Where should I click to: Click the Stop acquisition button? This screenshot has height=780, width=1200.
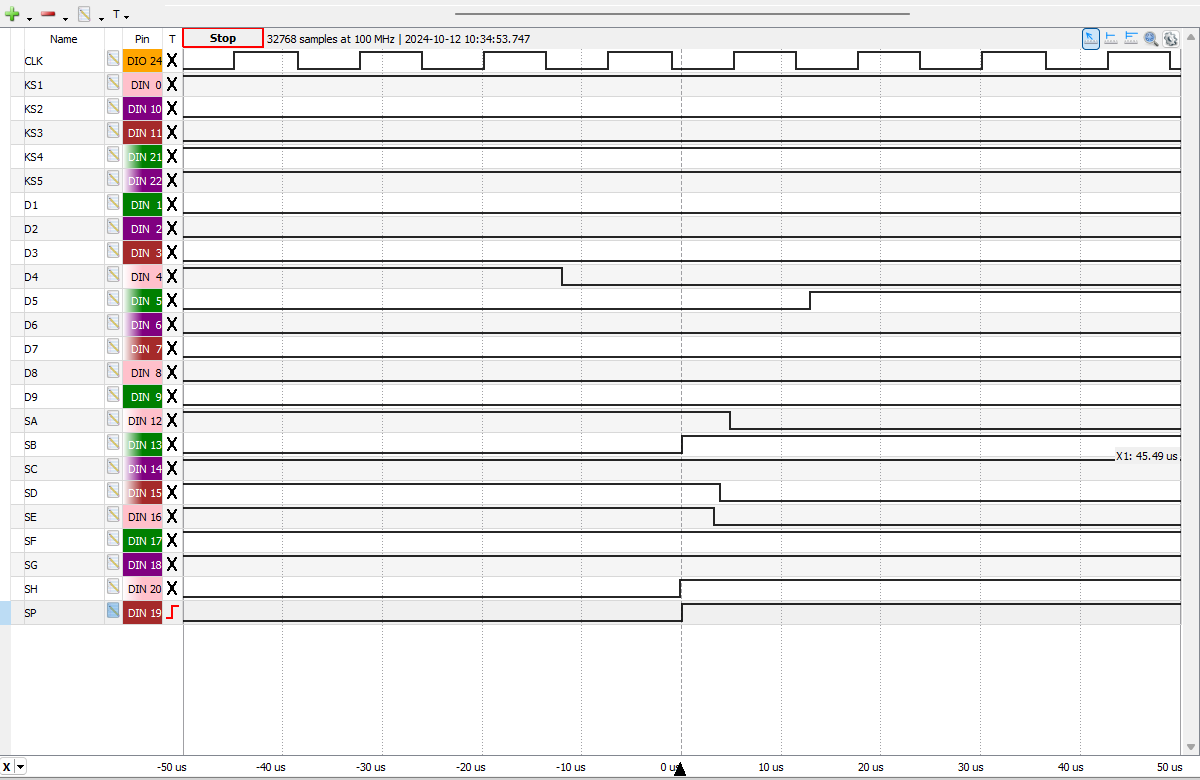click(223, 38)
